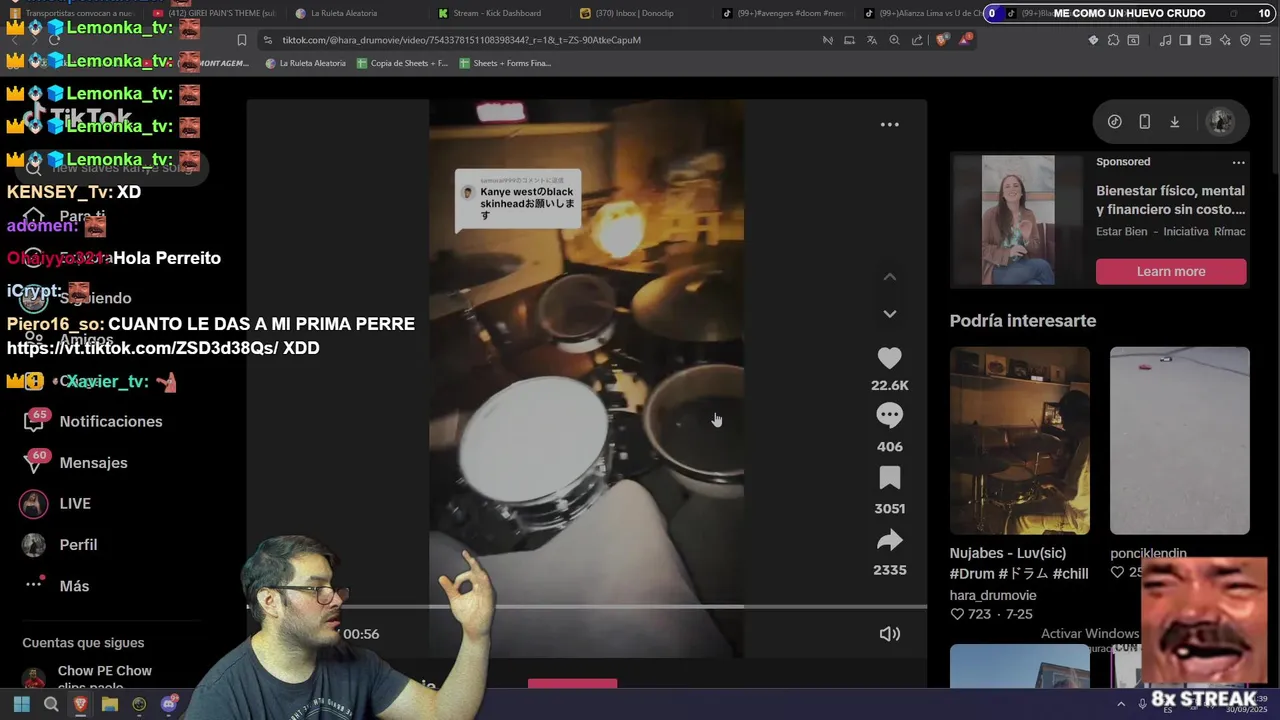Go to LIVE in TikTok sidebar
This screenshot has height=720, width=1280.
pyautogui.click(x=56, y=504)
